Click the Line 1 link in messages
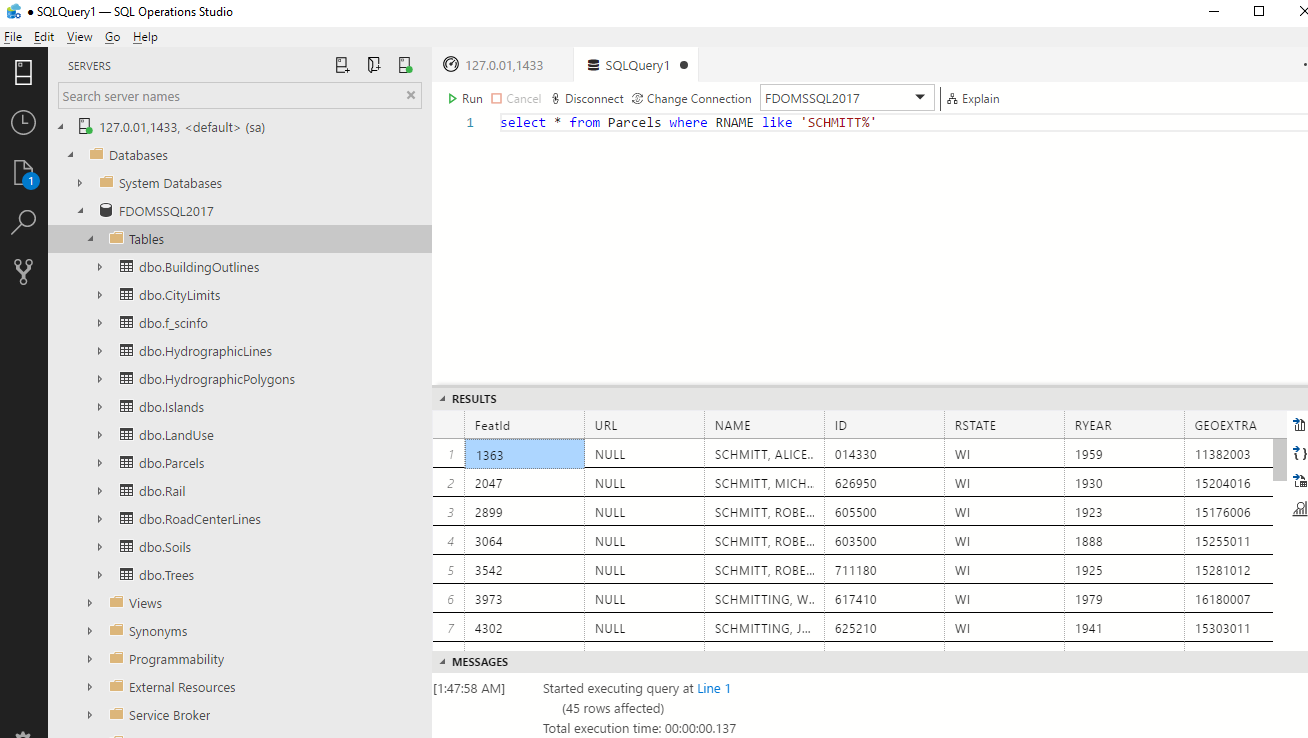The image size is (1308, 738). tap(714, 688)
